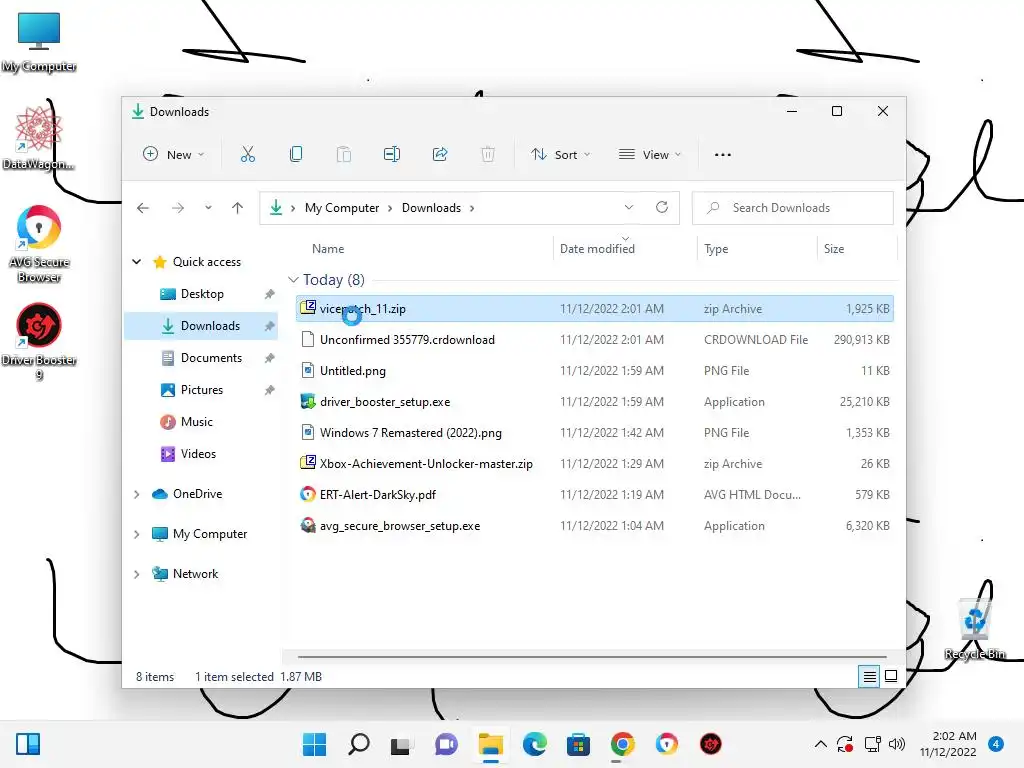The image size is (1024, 768).
Task: Switch to details view layout icon
Action: [x=869, y=677]
